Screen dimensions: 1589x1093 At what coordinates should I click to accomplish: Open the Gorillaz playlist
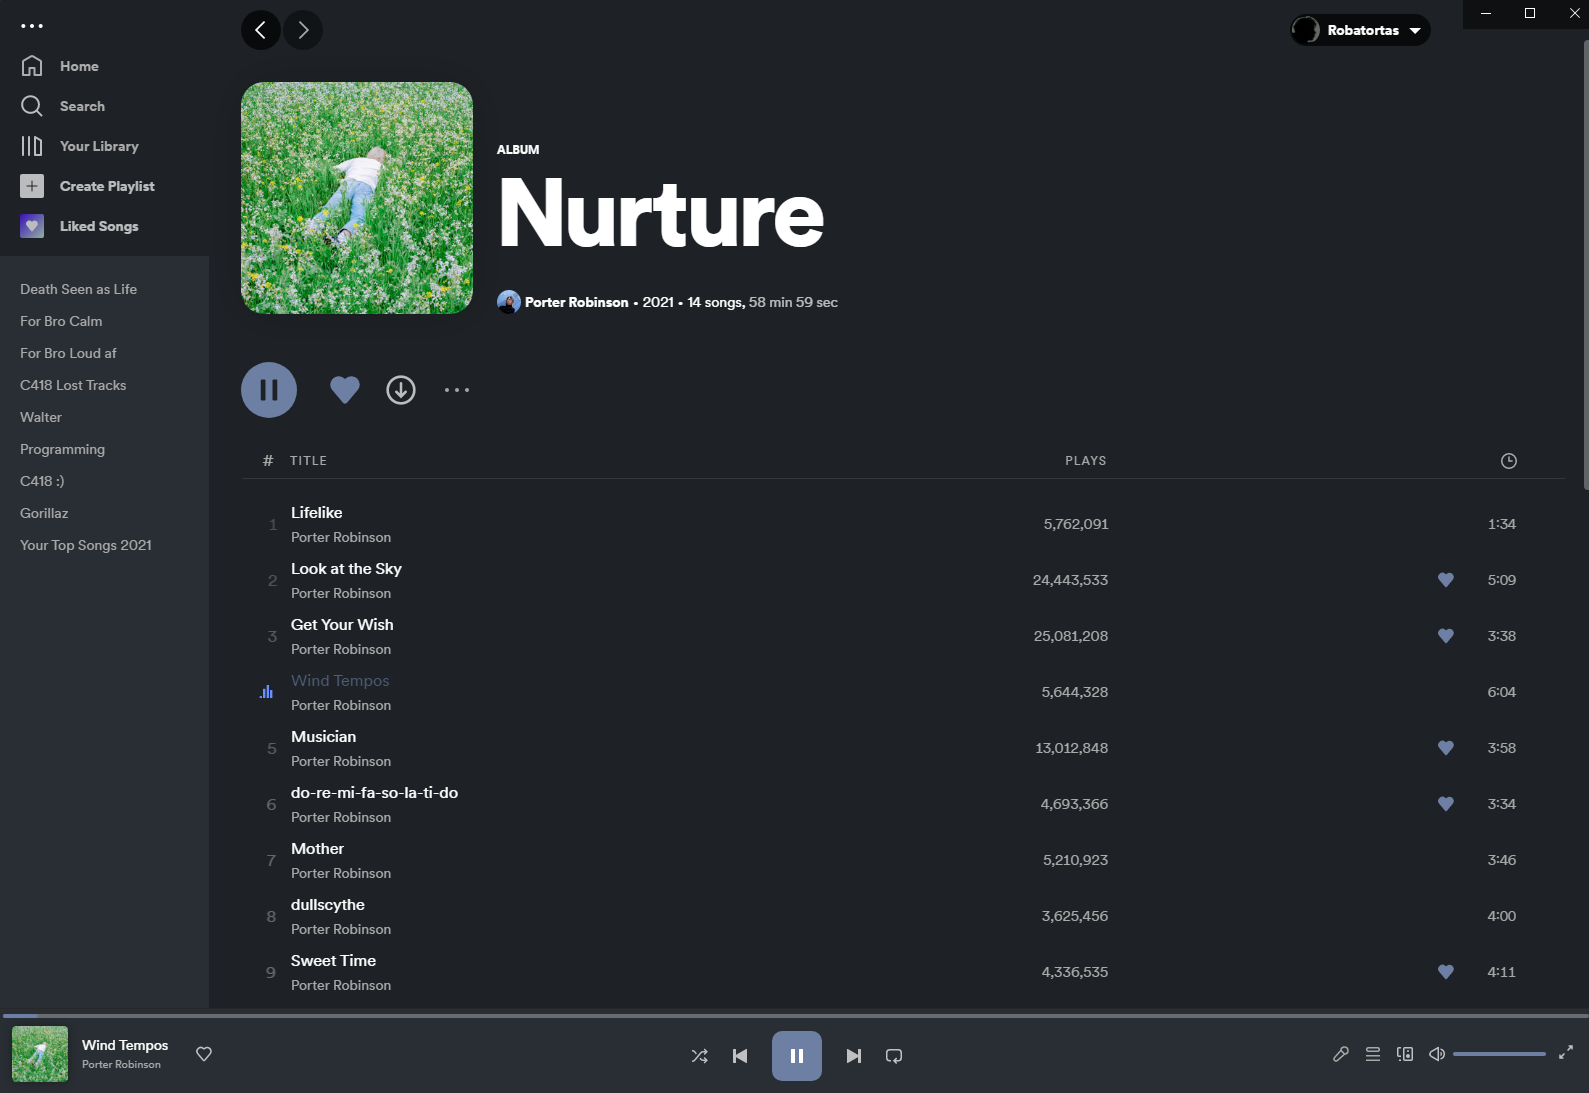point(44,513)
